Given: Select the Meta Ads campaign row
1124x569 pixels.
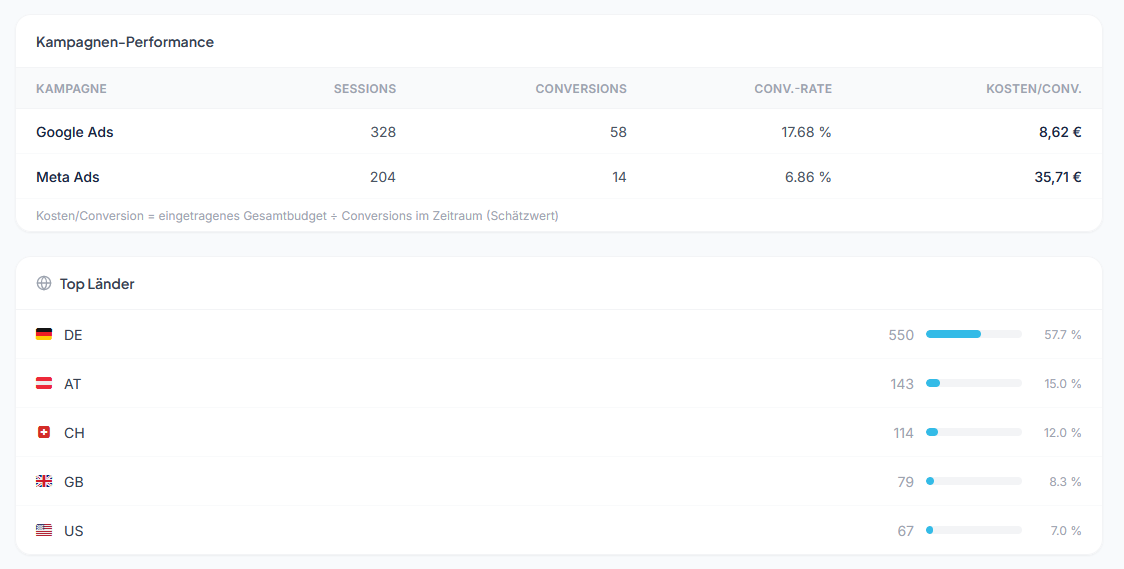Looking at the screenshot, I should pos(68,177).
